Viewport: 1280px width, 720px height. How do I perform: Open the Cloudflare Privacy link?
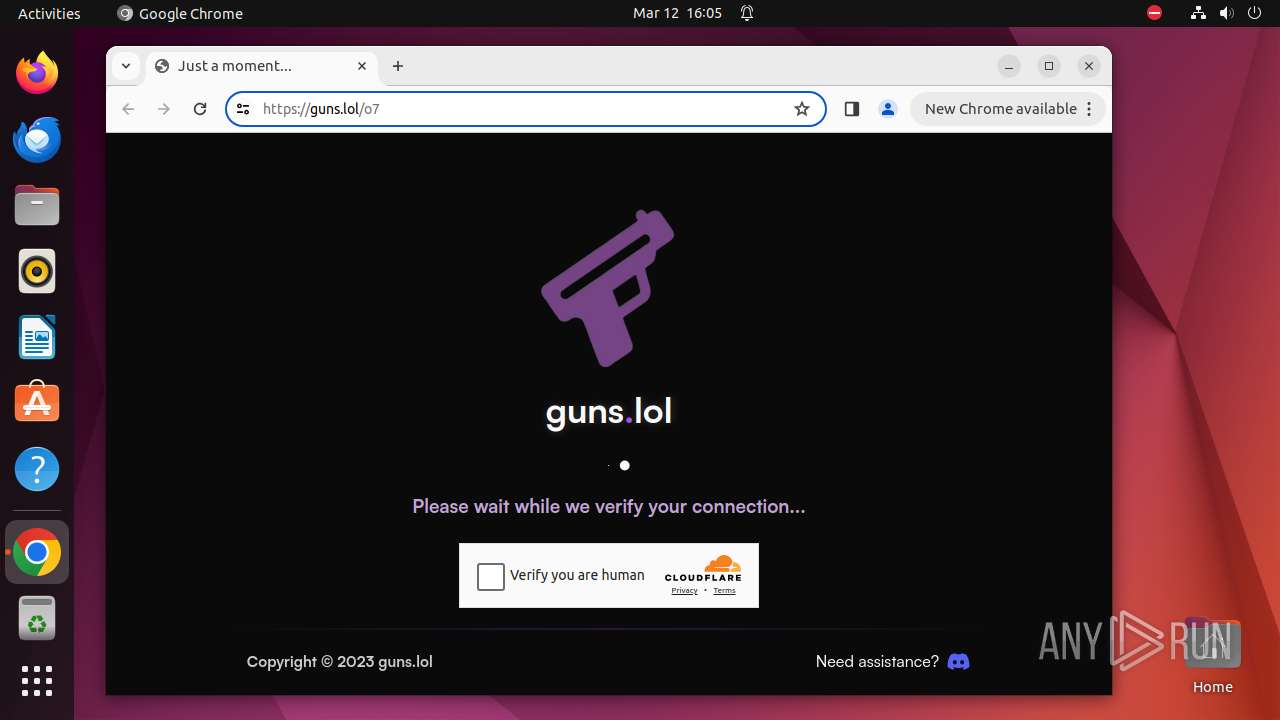tap(684, 591)
